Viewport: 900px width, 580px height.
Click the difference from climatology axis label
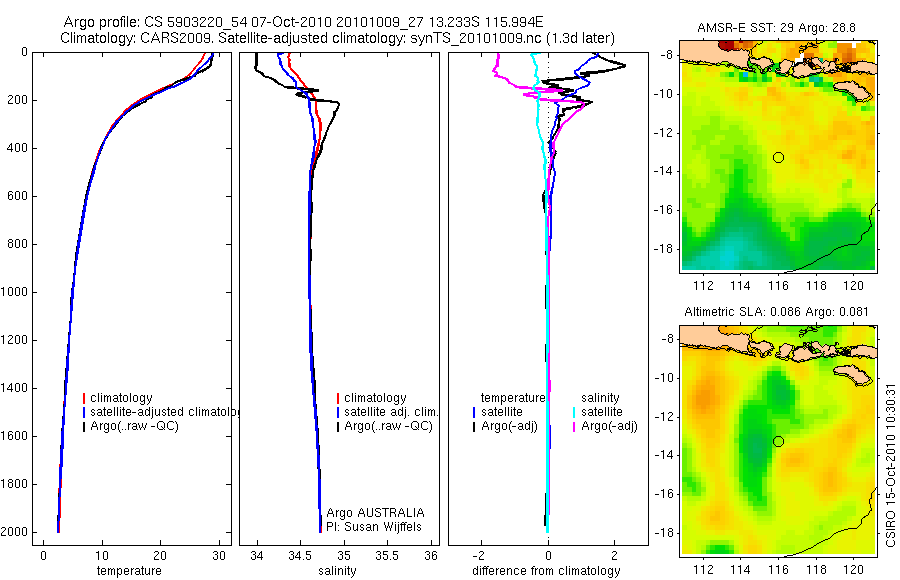(546, 571)
